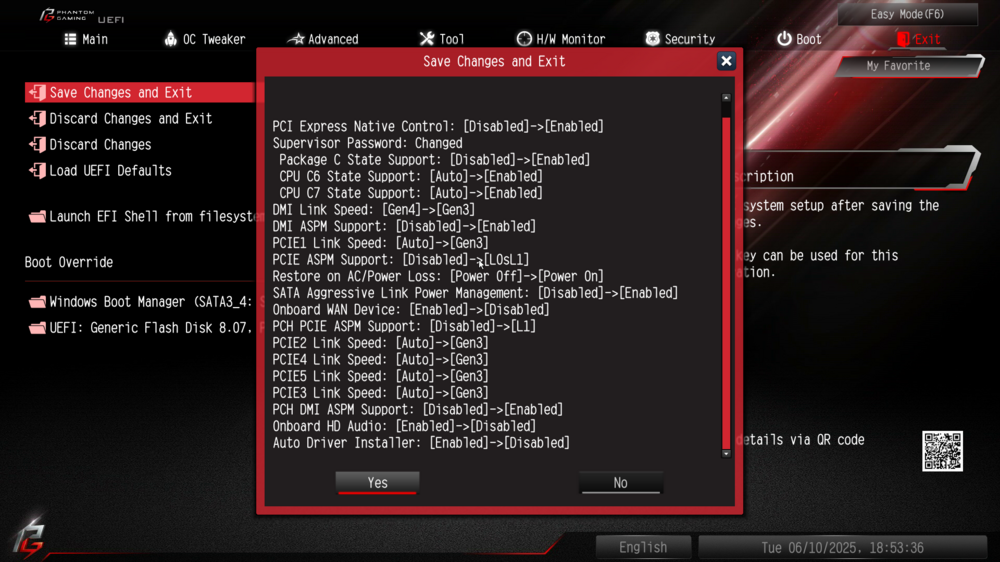This screenshot has height=562, width=1000.
Task: Select Save Changes and Exit menu entry
Action: point(140,92)
